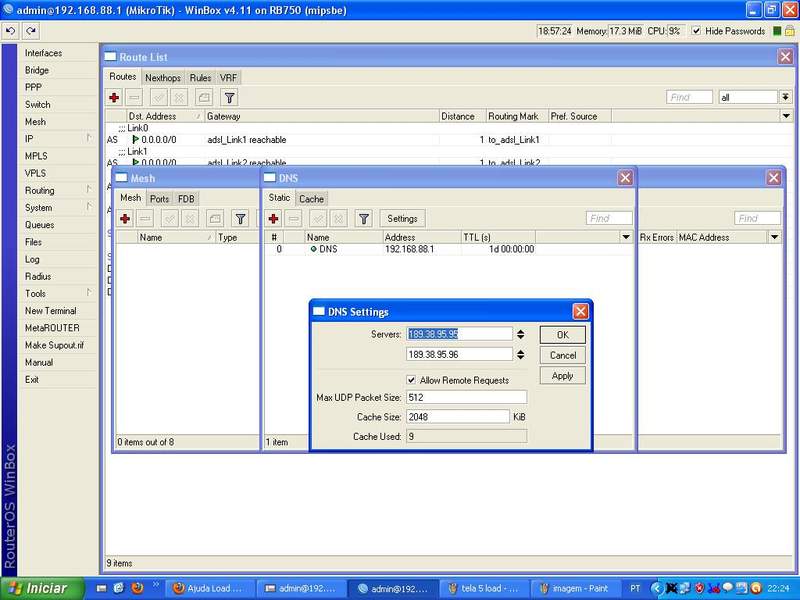Open Interfaces from sidebar menu
Screen dimensions: 800x600
click(x=43, y=53)
